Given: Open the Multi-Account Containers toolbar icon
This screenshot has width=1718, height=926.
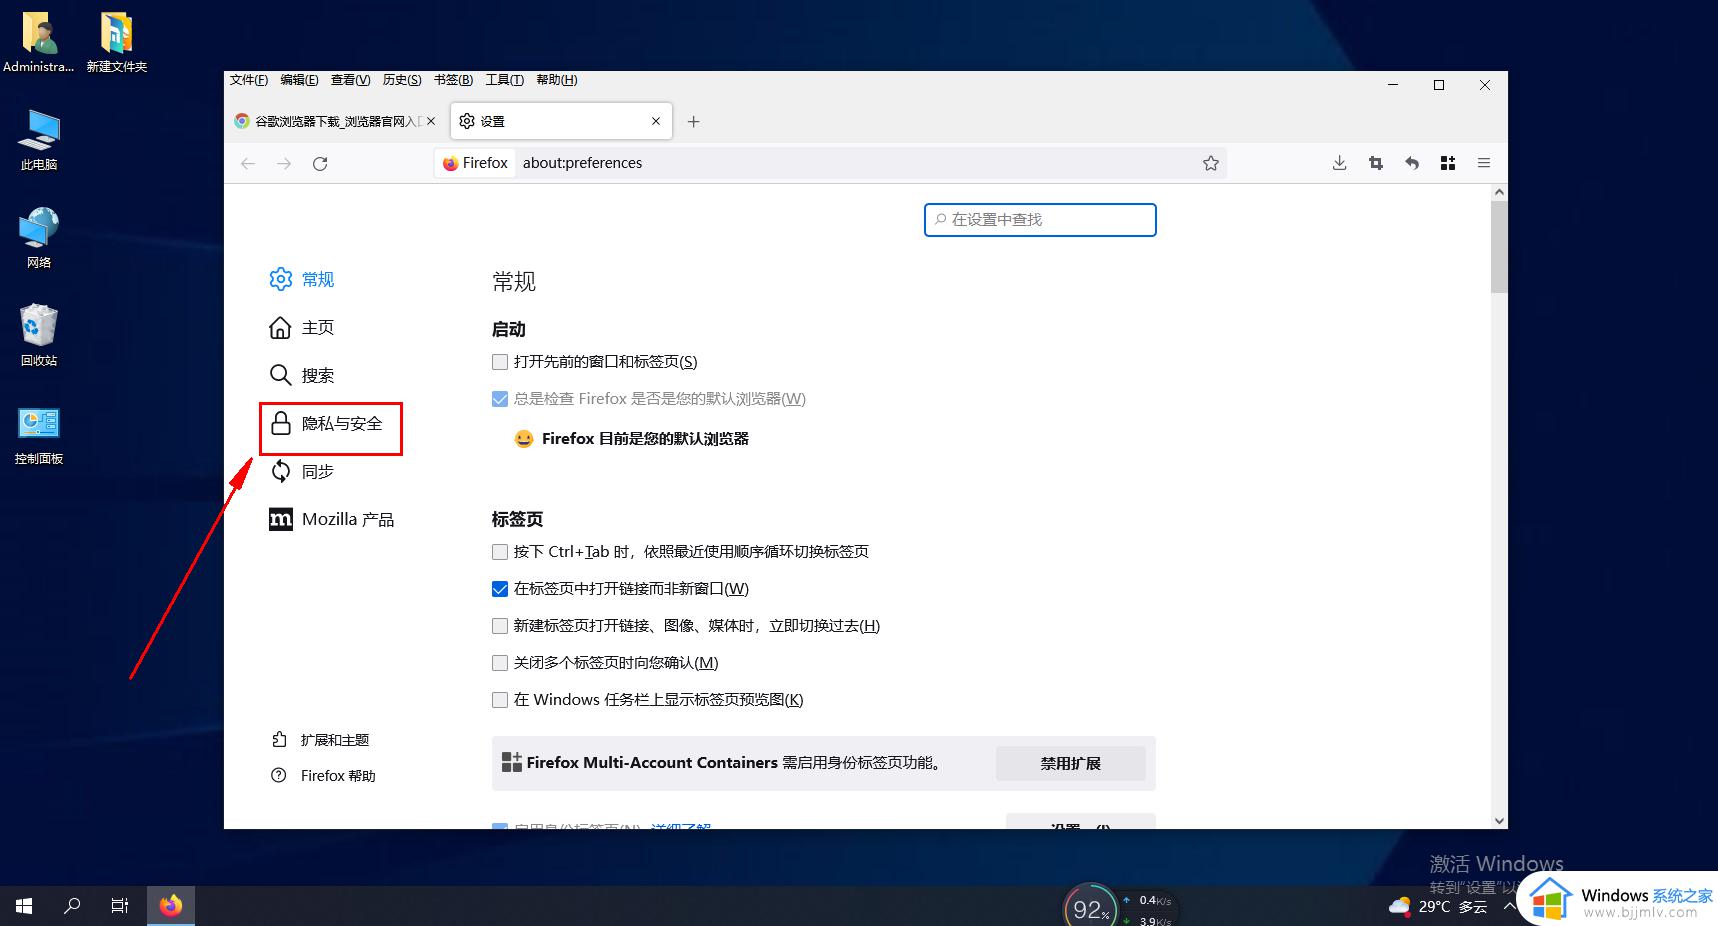Looking at the screenshot, I should (x=1448, y=163).
